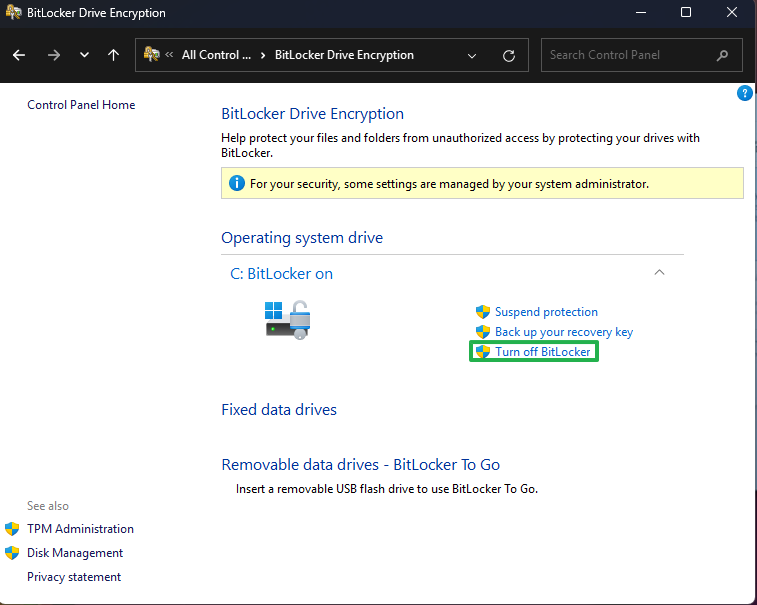Click Suspend protection link
The width and height of the screenshot is (757, 605).
(546, 312)
